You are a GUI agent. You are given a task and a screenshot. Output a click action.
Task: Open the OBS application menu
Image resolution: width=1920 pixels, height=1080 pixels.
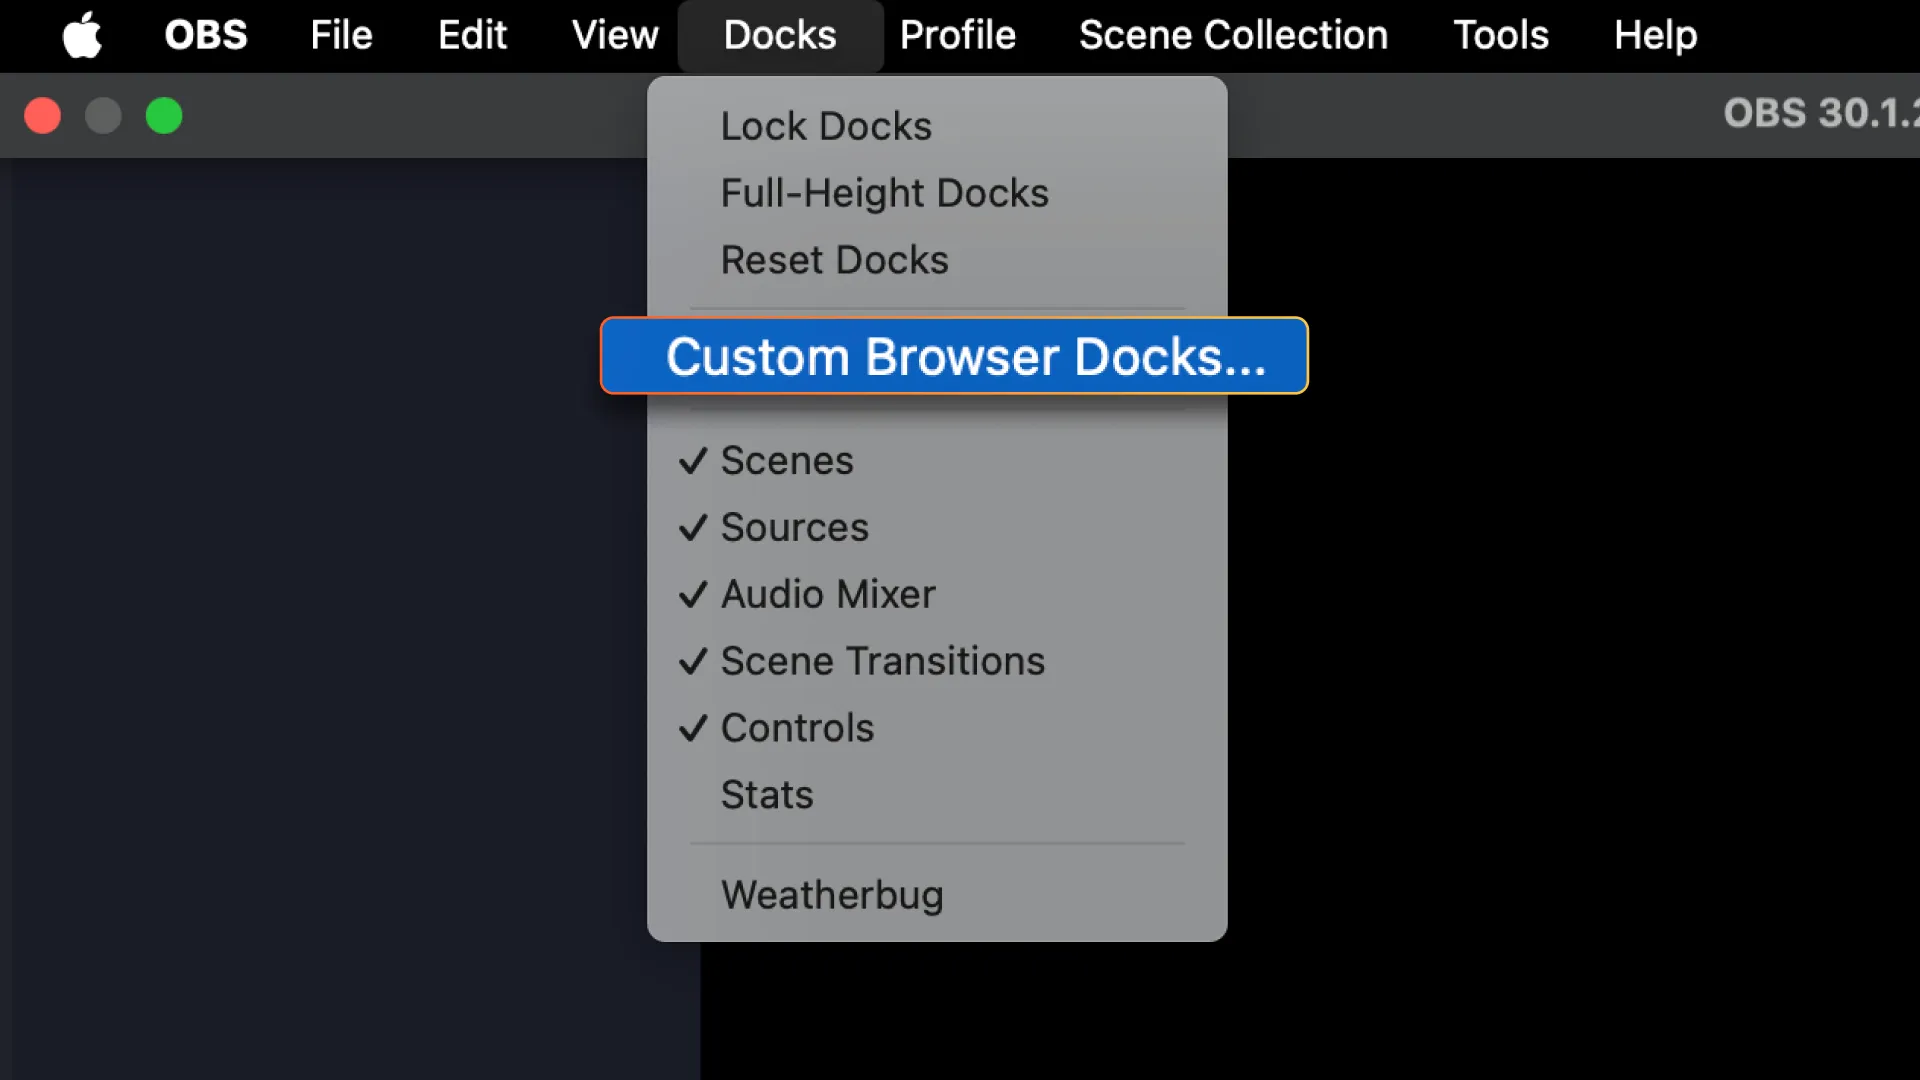(x=206, y=36)
